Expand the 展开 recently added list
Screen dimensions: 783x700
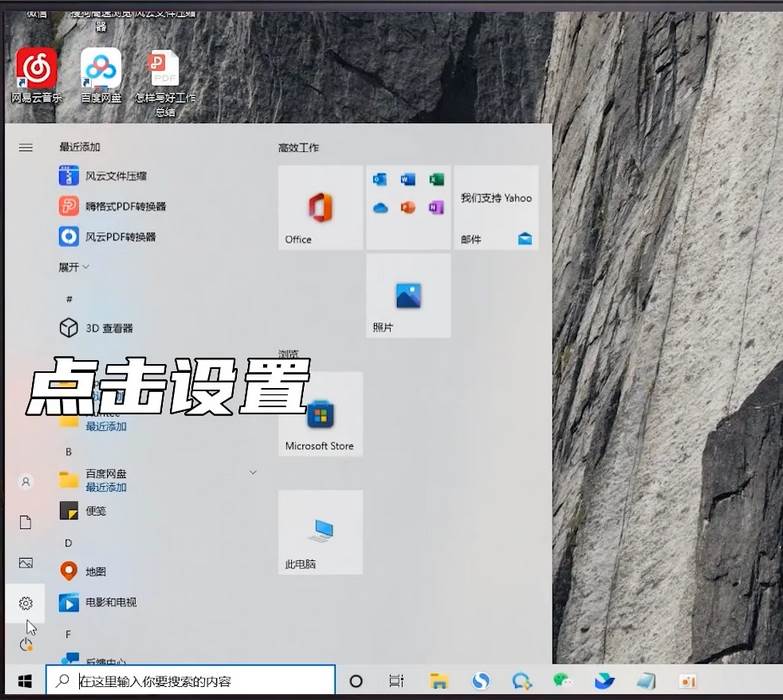(73, 267)
